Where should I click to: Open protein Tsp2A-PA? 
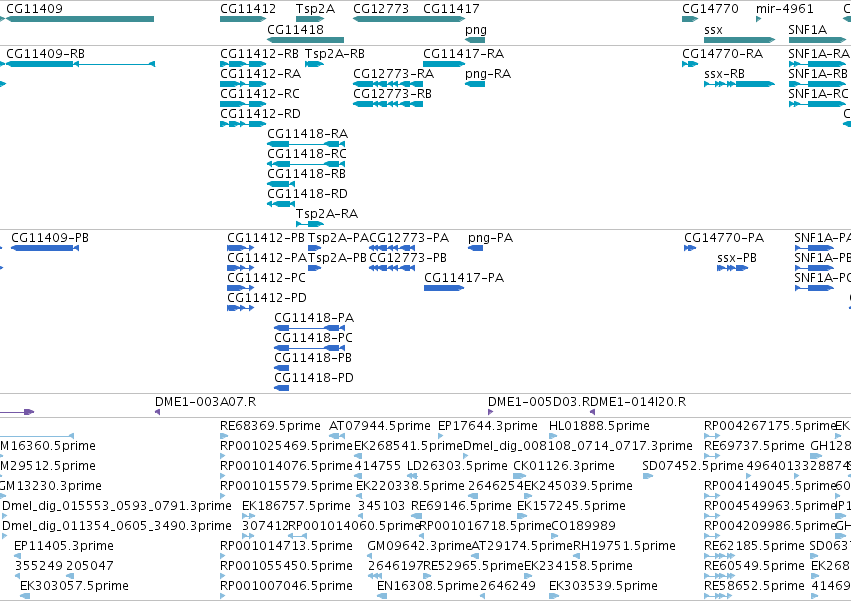338,238
